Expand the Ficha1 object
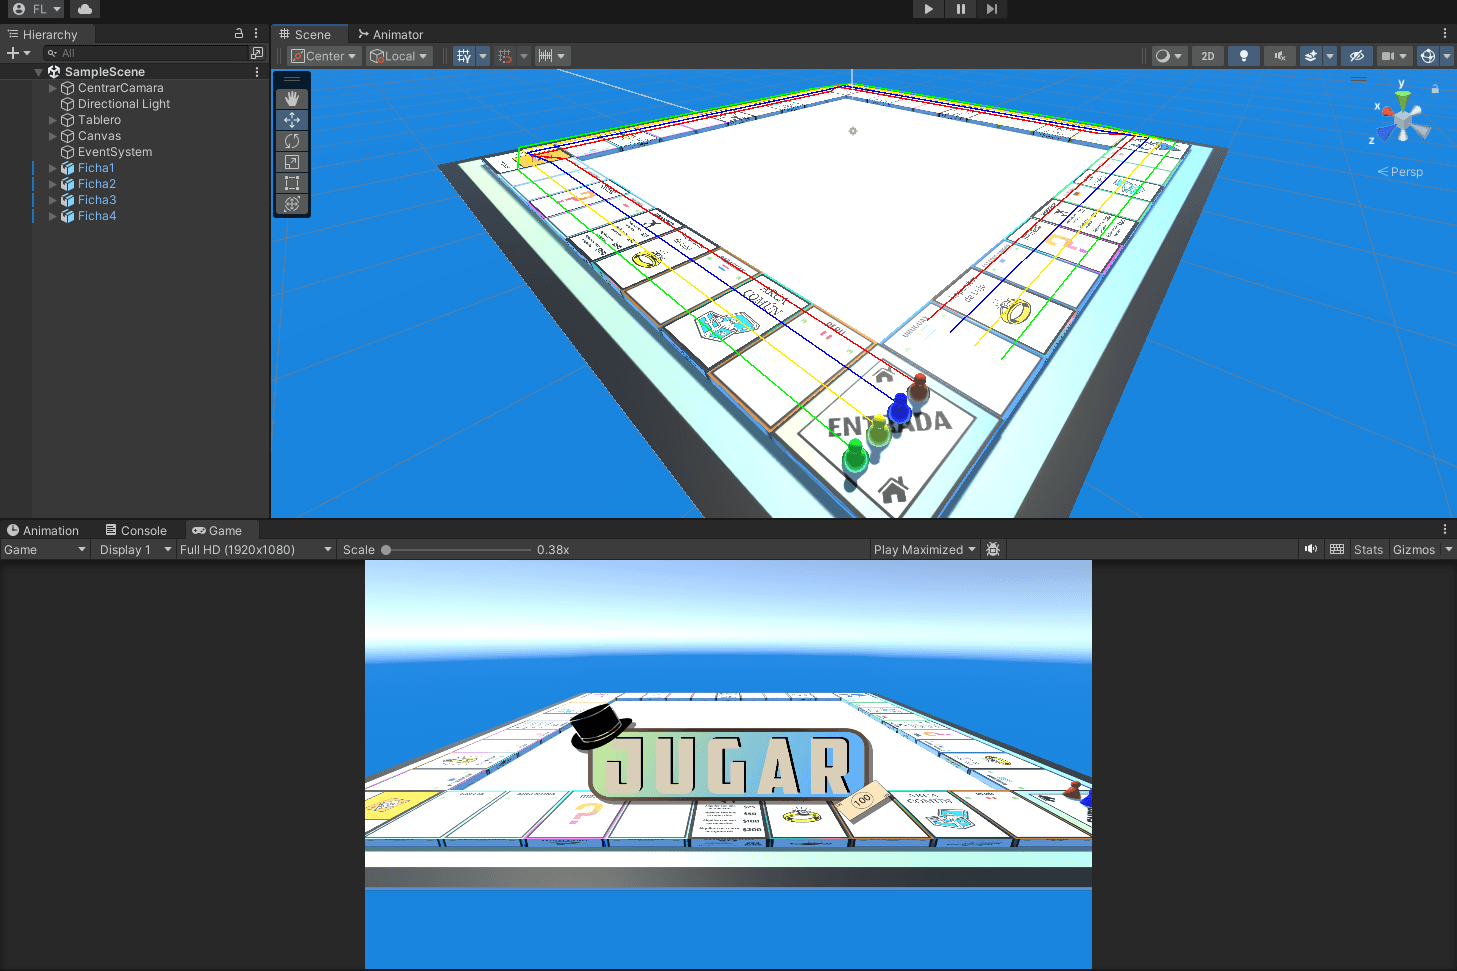 coord(53,168)
